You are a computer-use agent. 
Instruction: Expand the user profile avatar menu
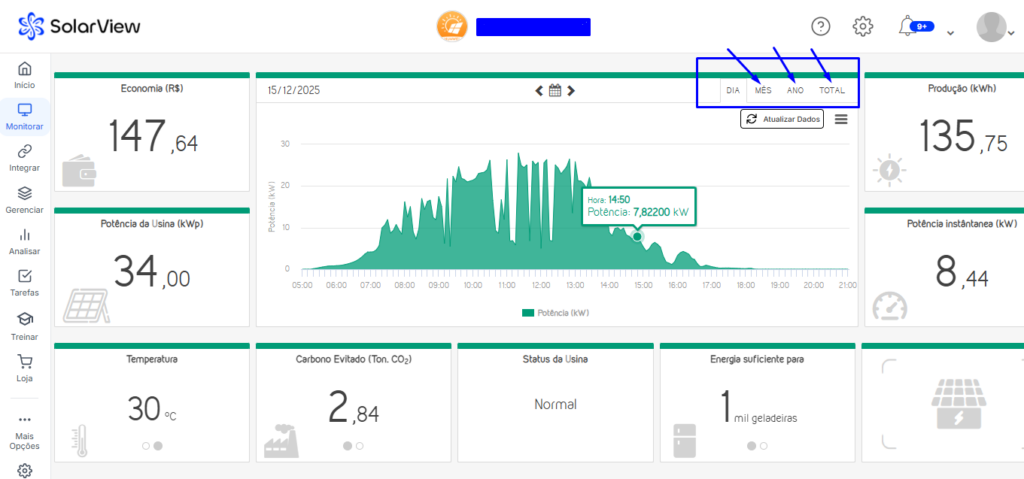pyautogui.click(x=991, y=26)
